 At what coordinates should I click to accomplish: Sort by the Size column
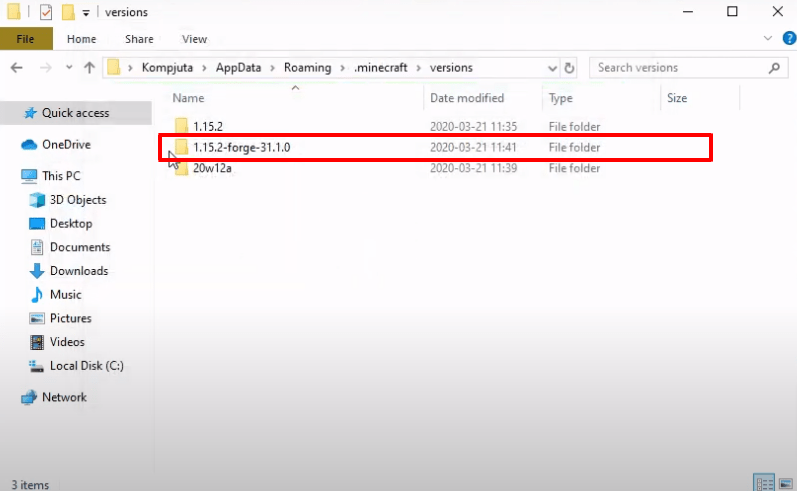pos(677,98)
